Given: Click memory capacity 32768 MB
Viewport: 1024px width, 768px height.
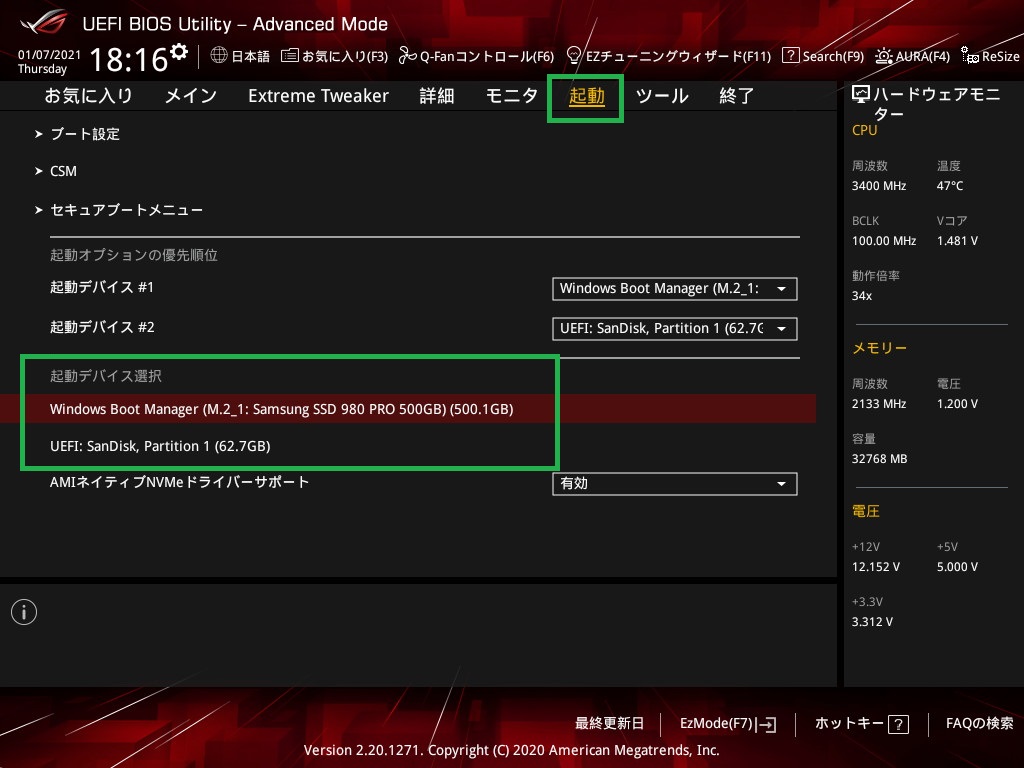Looking at the screenshot, I should pyautogui.click(x=879, y=459).
